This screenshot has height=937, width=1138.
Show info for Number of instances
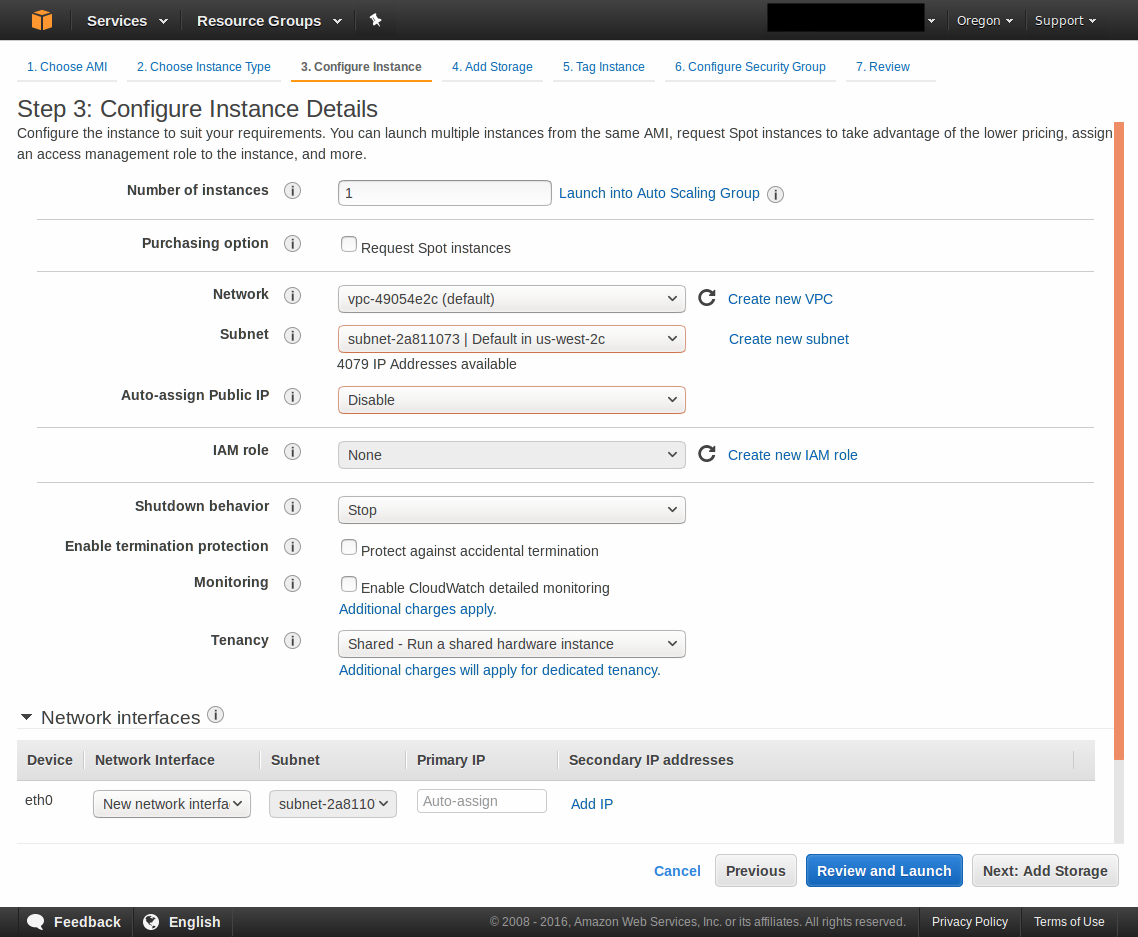(x=292, y=191)
